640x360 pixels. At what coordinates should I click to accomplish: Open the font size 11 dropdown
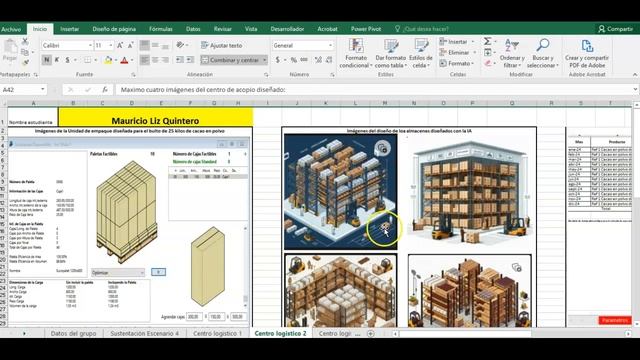[x=111, y=45]
